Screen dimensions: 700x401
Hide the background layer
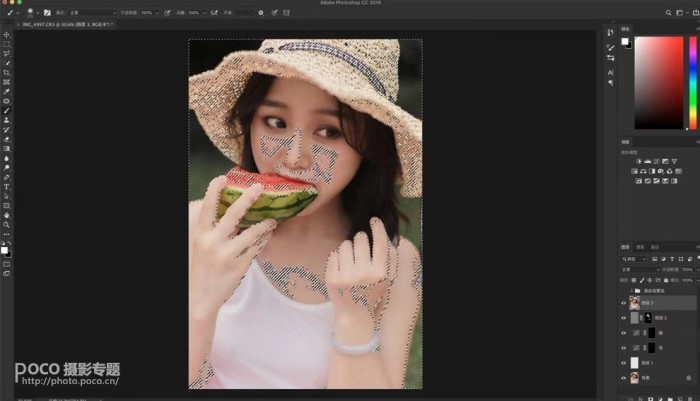coord(624,378)
